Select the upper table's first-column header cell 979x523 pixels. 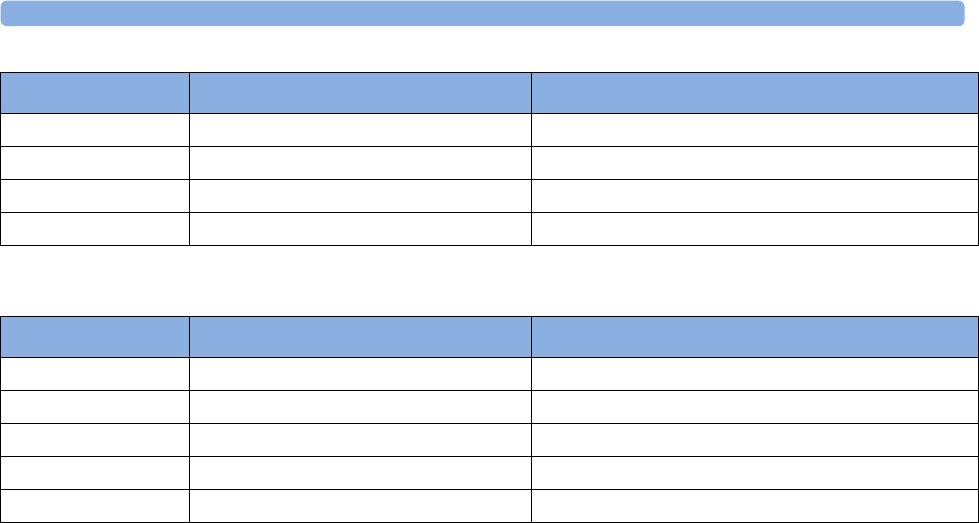point(95,92)
